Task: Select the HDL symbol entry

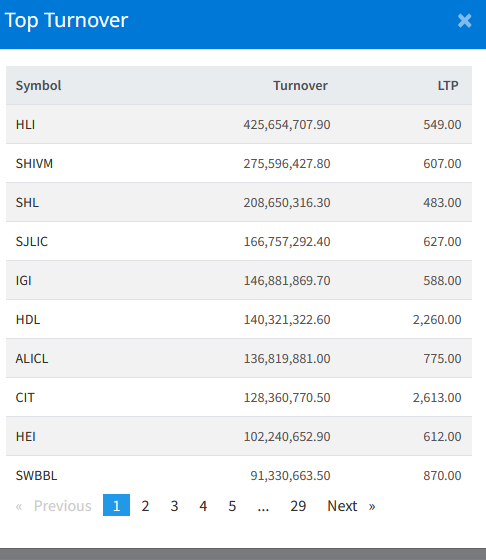Action: (x=28, y=320)
